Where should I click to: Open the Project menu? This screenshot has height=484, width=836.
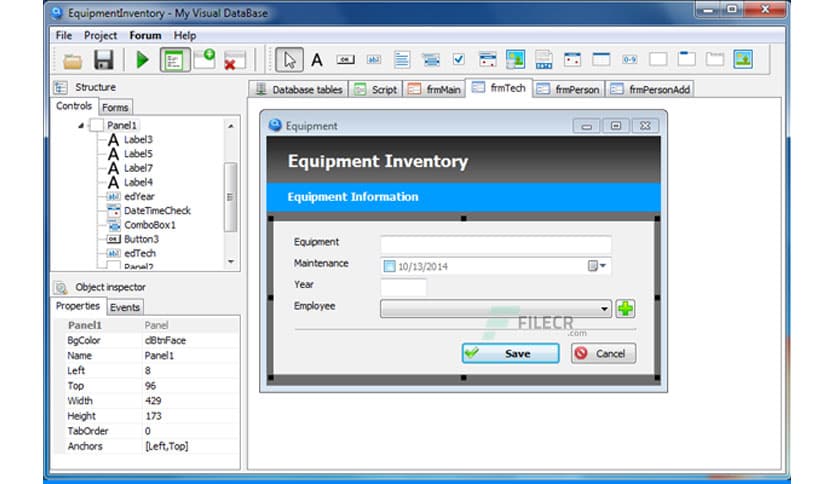(102, 36)
